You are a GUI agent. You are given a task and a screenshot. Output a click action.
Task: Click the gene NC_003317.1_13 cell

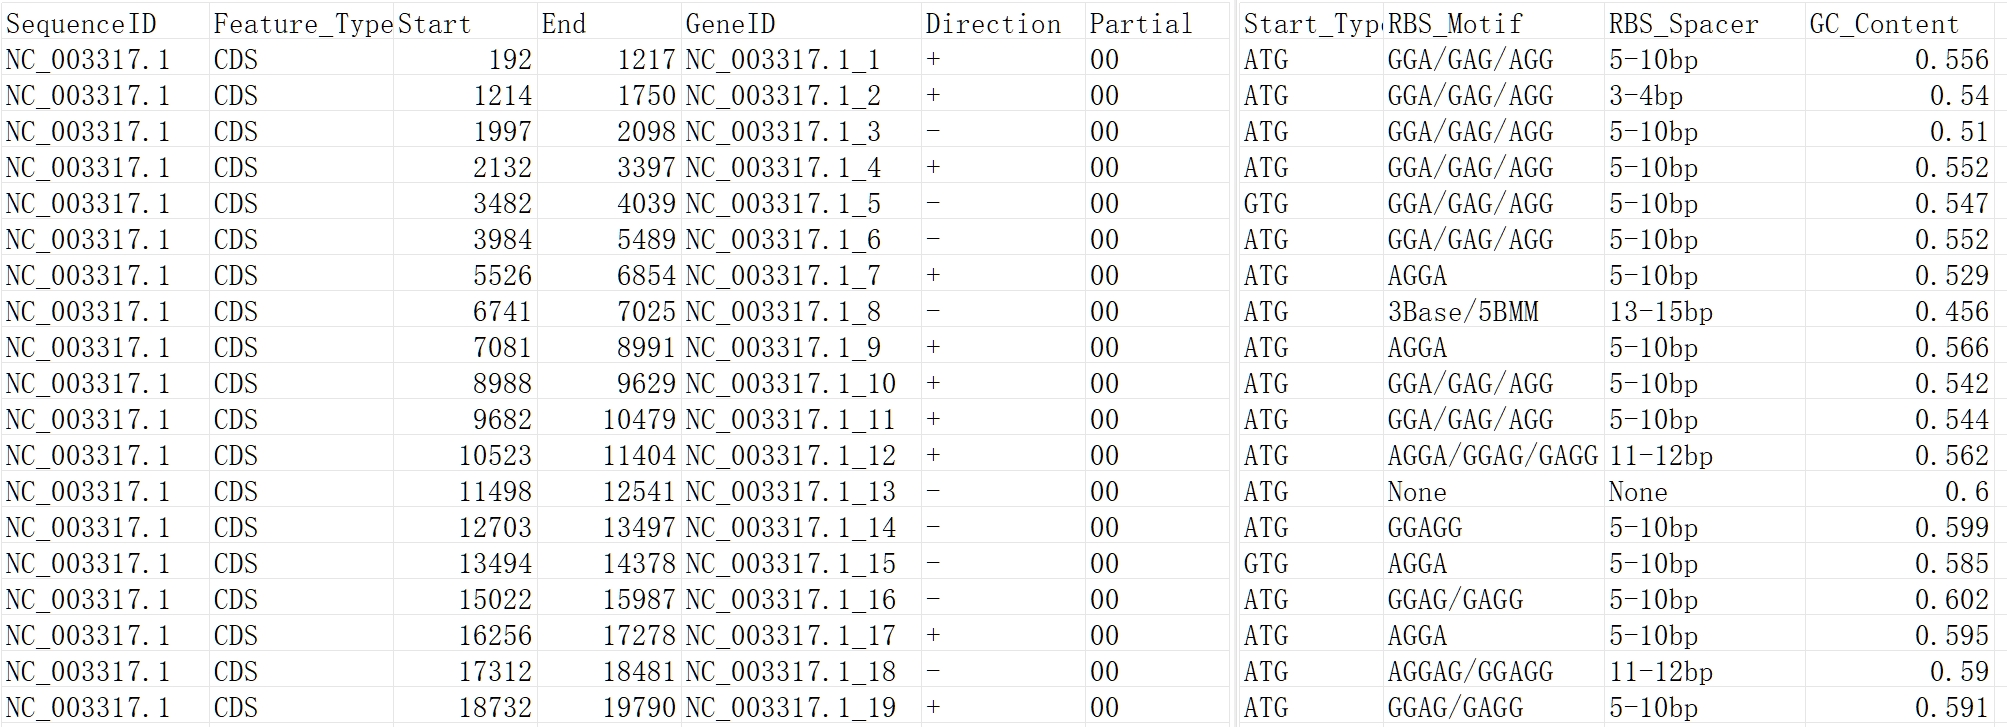[801, 492]
